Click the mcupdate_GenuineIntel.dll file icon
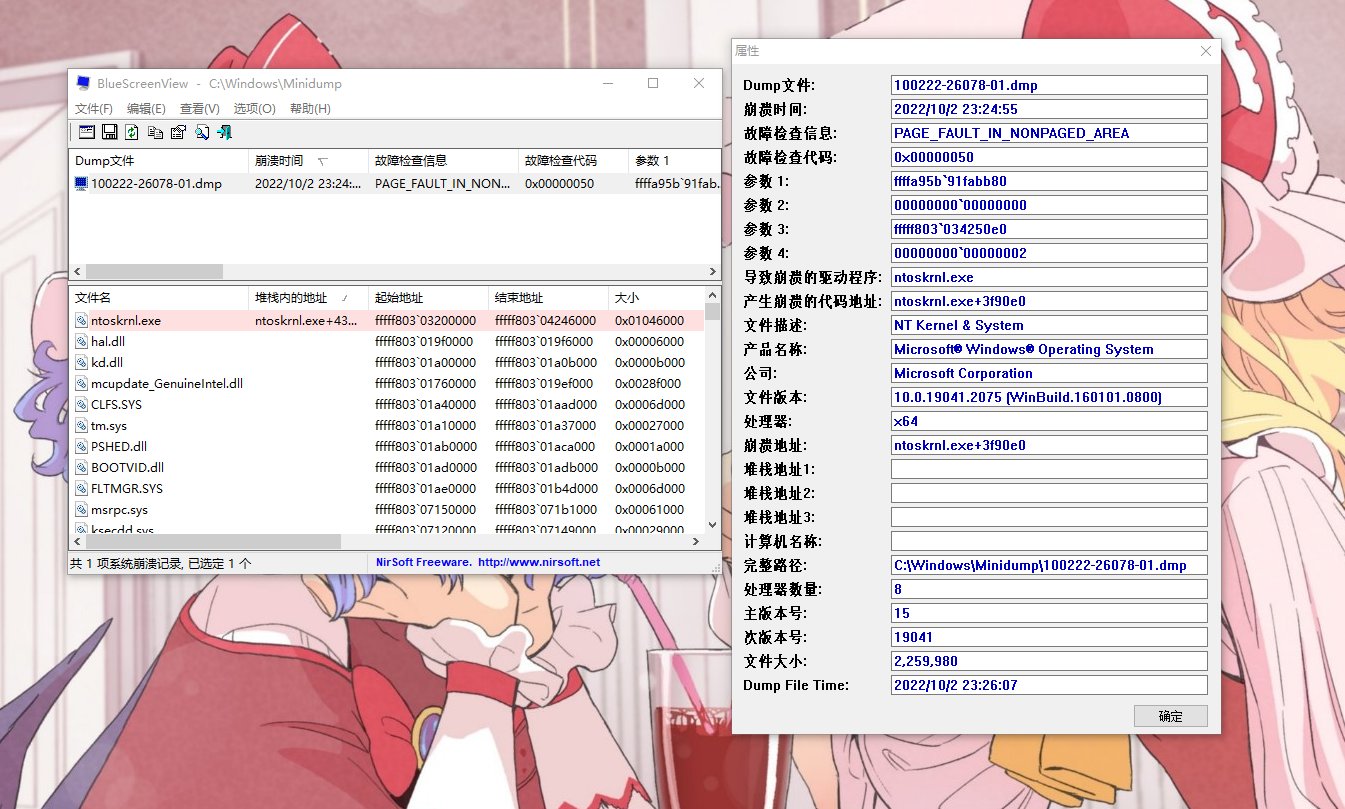Image resolution: width=1345 pixels, height=809 pixels. tap(81, 384)
